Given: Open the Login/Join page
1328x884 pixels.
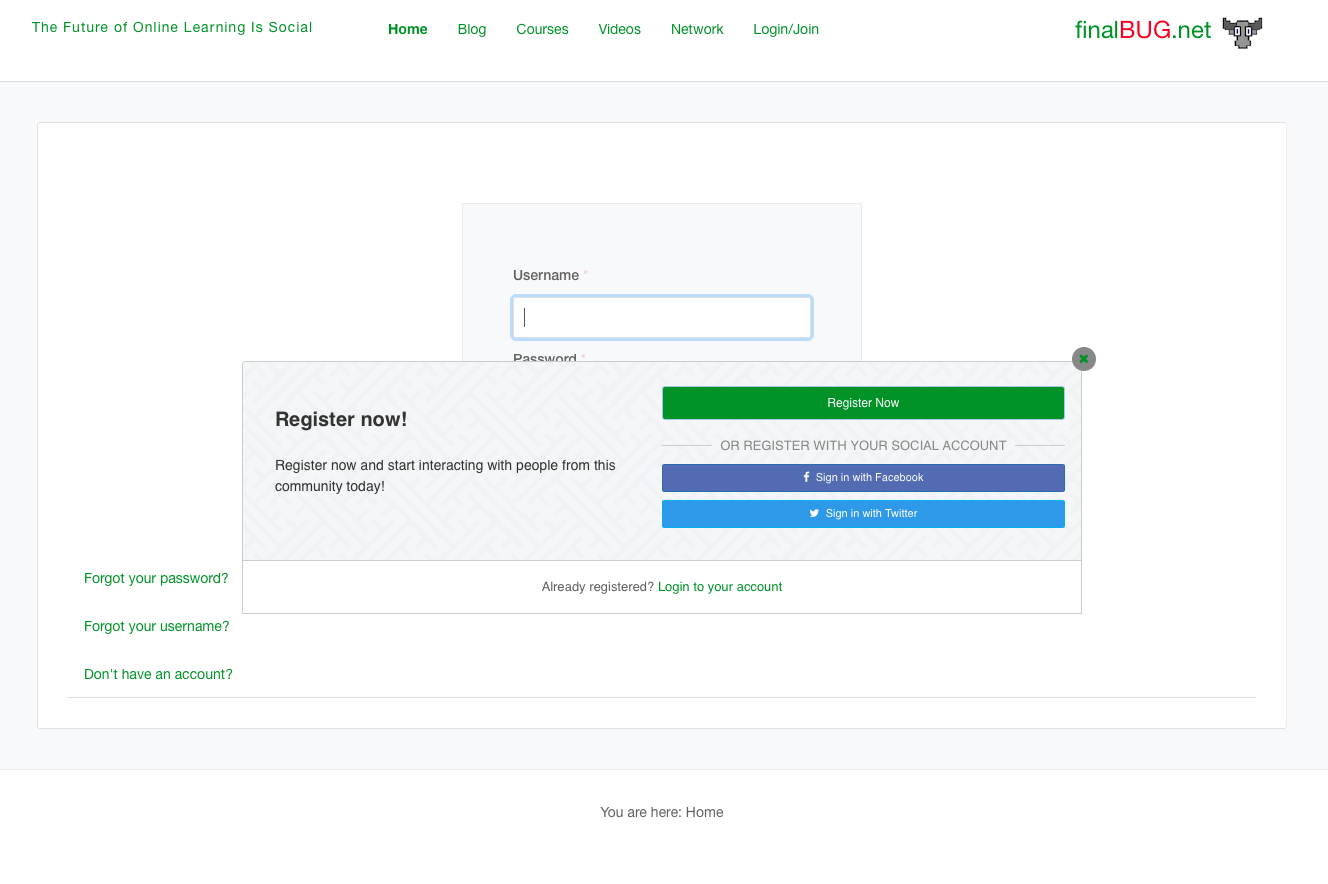Looking at the screenshot, I should tap(785, 29).
